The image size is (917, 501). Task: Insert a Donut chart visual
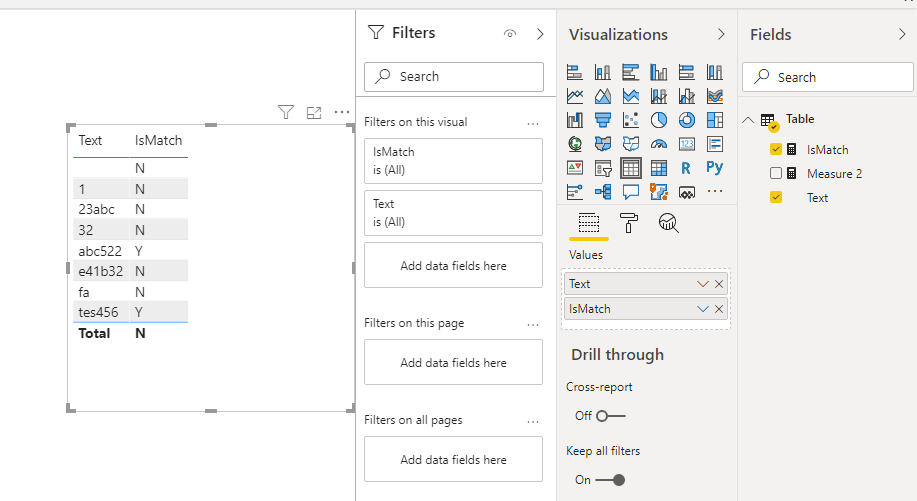[687, 120]
